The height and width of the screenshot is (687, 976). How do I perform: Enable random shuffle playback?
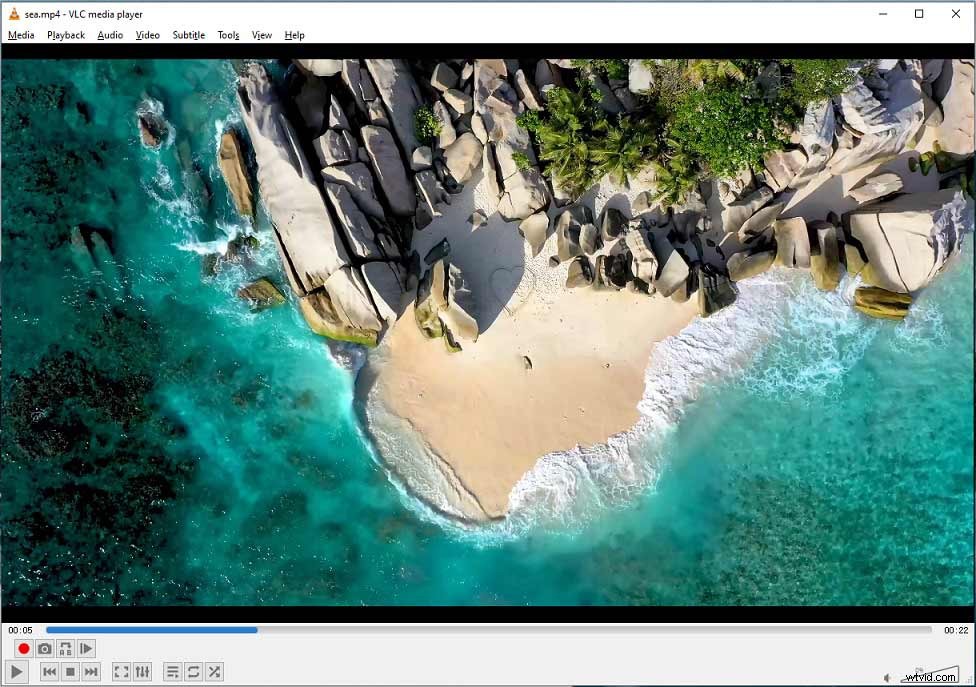[x=214, y=671]
